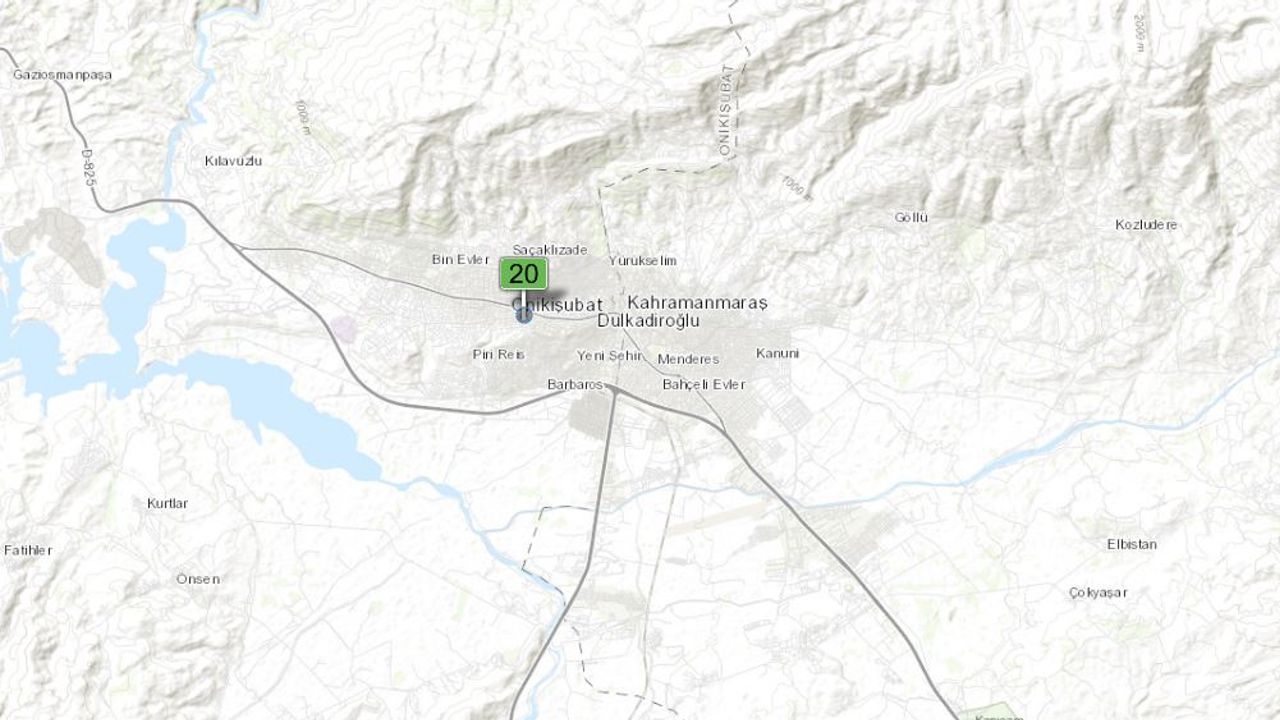
Task: Click the Saçaklızade neighborhood label
Action: (550, 249)
